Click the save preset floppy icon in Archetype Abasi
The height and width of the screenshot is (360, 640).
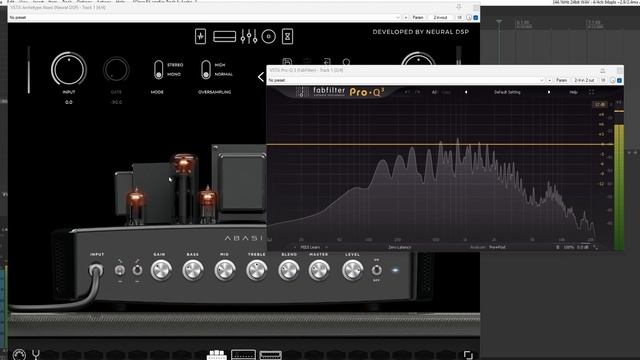point(287,62)
